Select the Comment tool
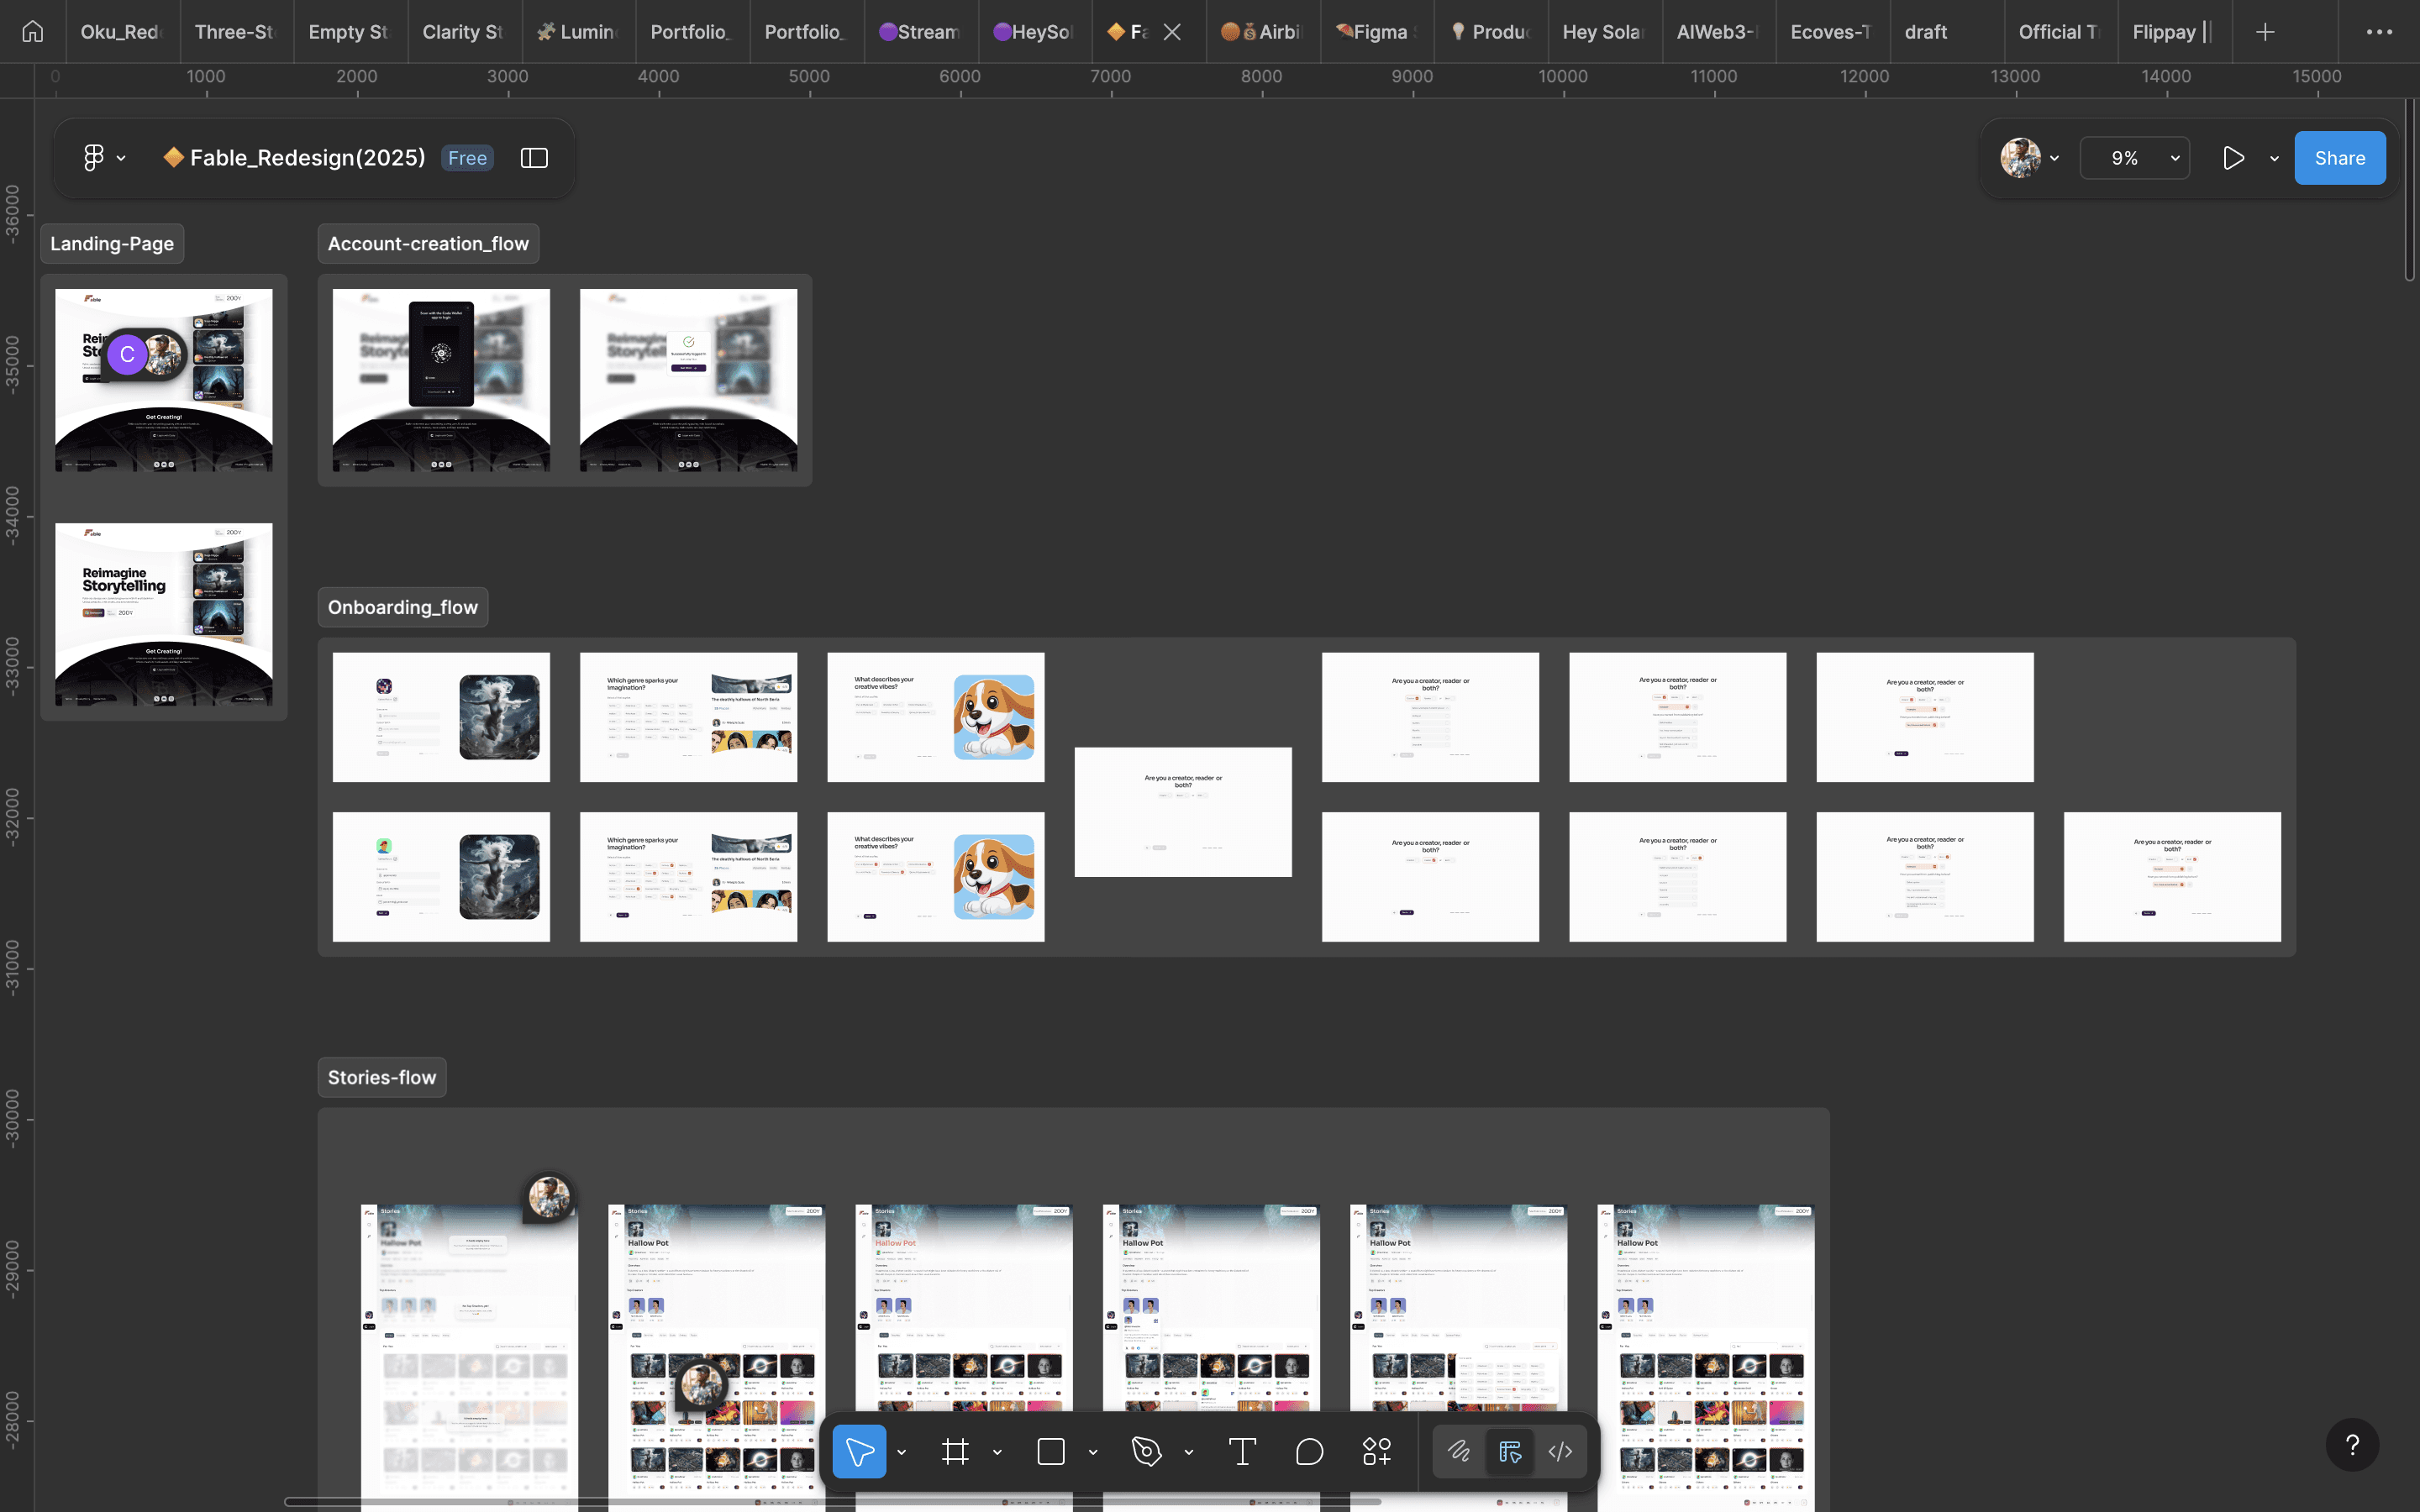This screenshot has height=1512, width=2420. [x=1309, y=1451]
